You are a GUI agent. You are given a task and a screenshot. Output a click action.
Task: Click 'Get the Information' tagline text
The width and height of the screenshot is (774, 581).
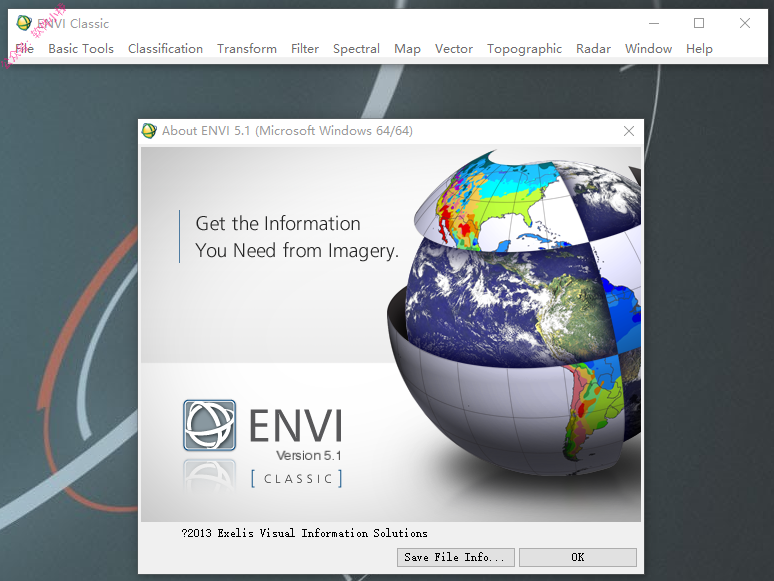coord(278,224)
